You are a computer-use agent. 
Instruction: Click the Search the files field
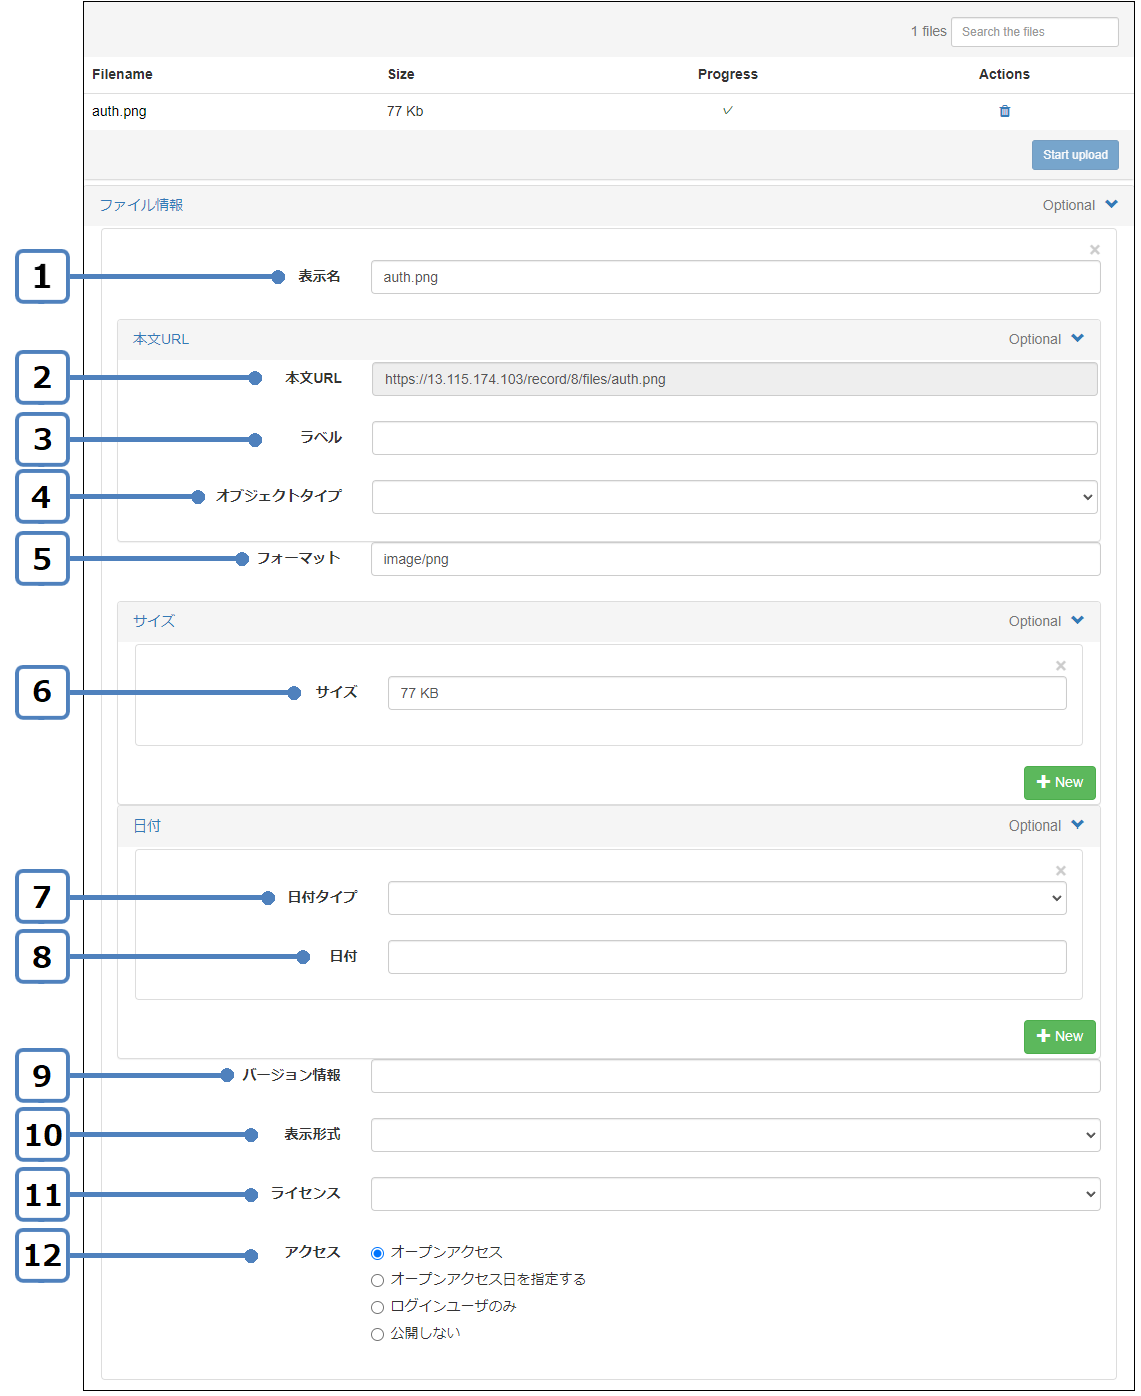tap(1034, 32)
